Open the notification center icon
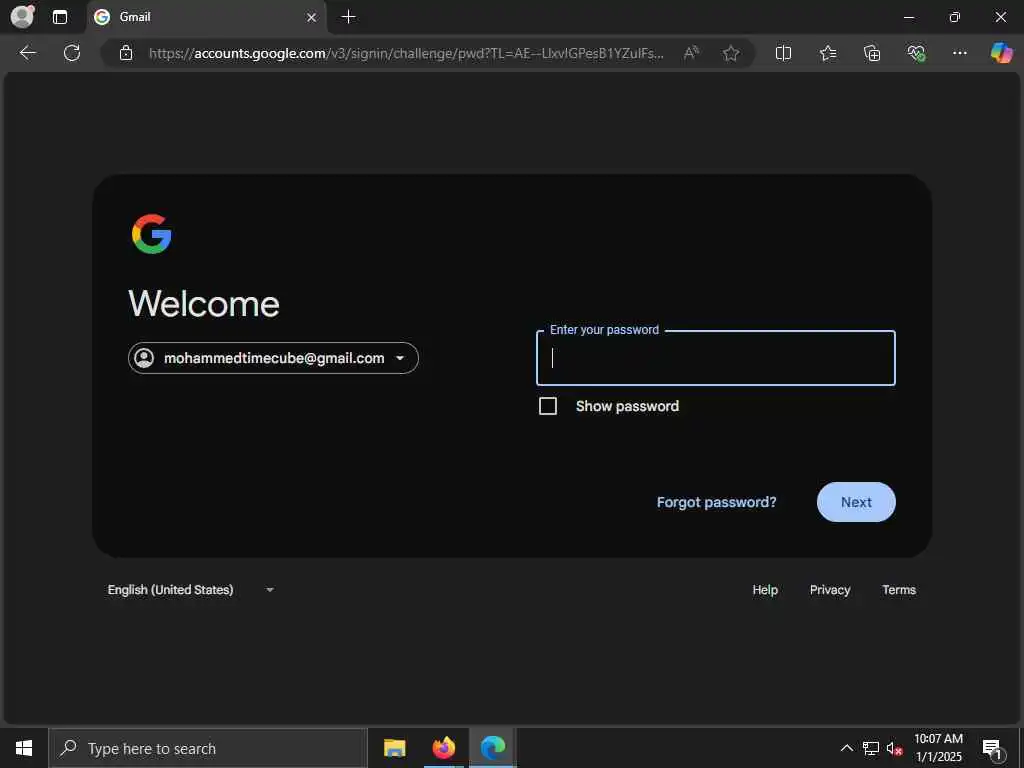 coord(992,749)
